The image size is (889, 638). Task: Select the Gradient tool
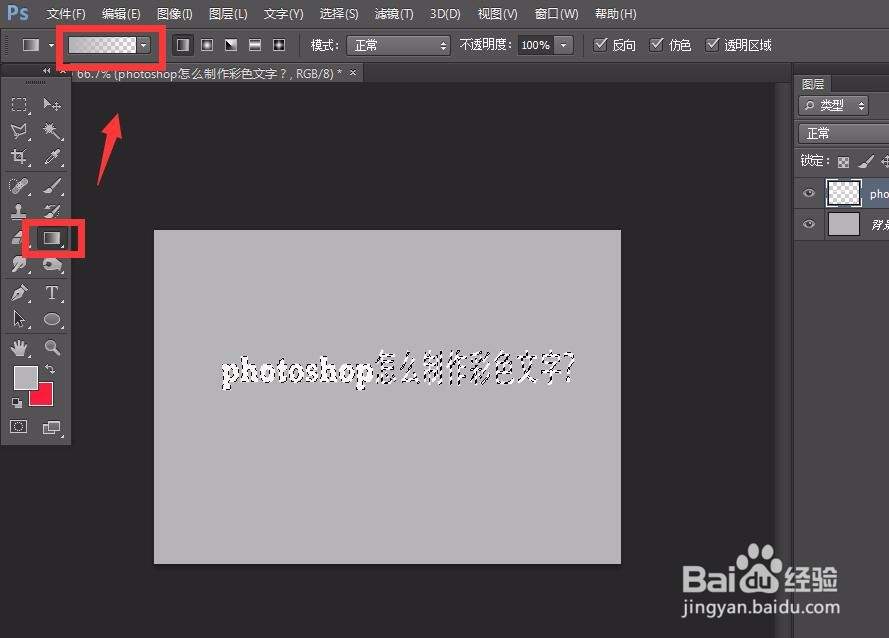coord(52,238)
